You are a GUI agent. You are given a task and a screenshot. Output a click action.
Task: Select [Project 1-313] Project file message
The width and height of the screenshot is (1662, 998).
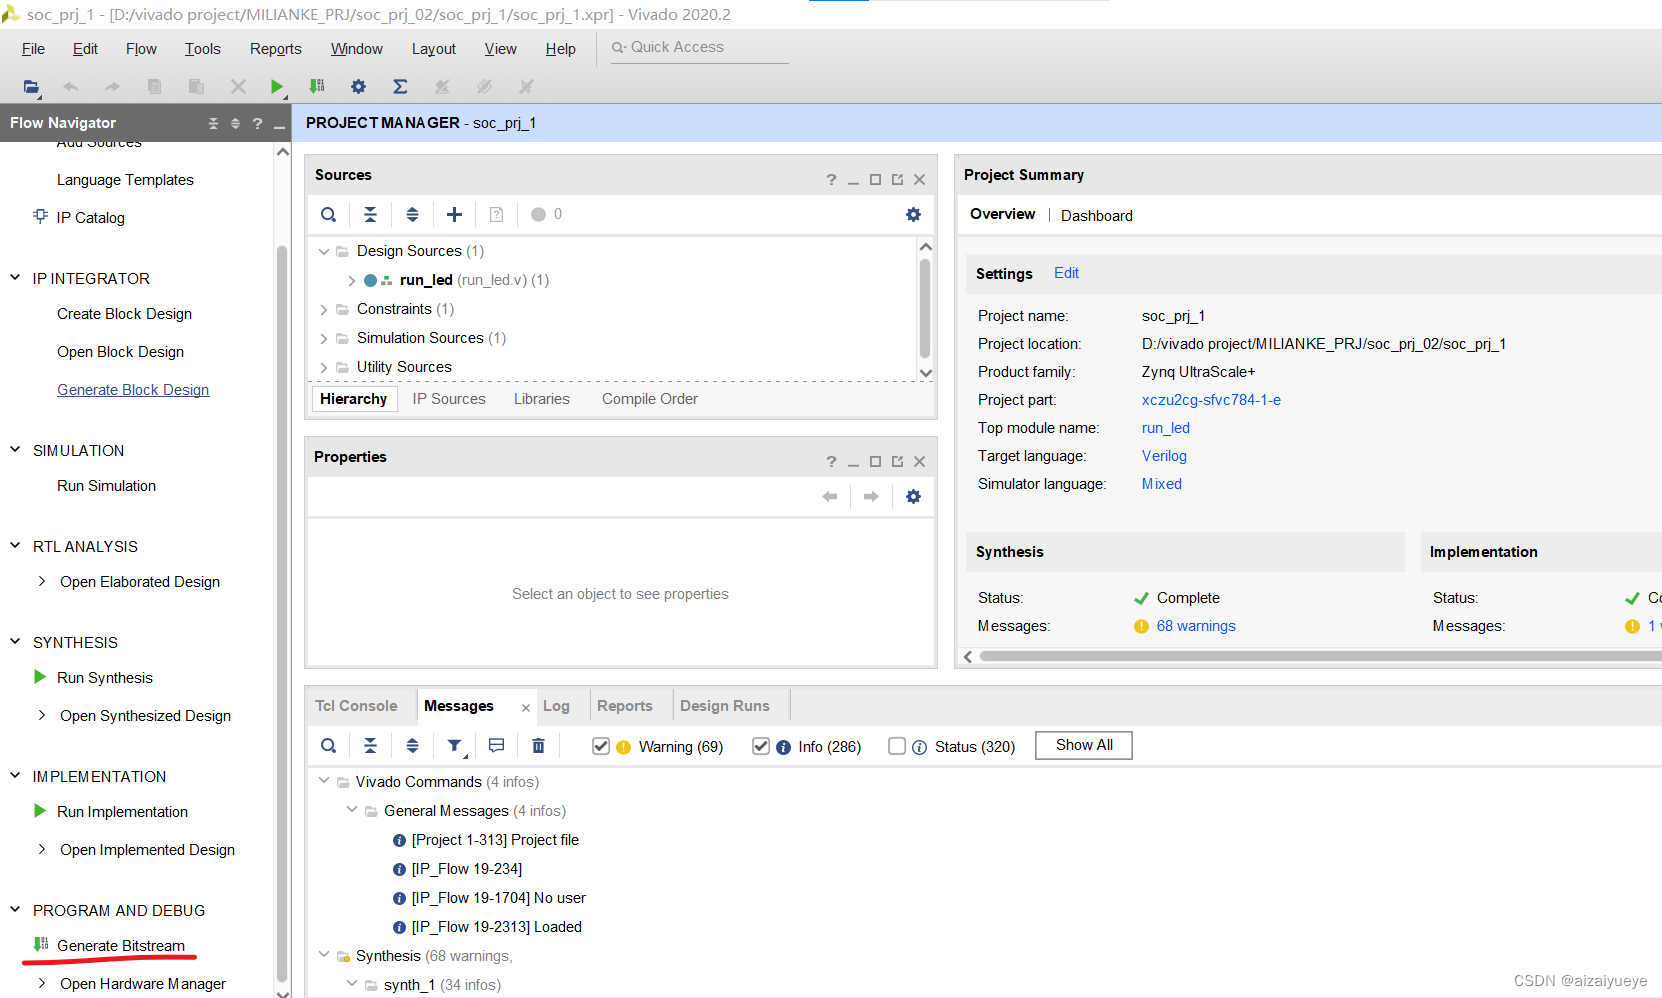(495, 840)
